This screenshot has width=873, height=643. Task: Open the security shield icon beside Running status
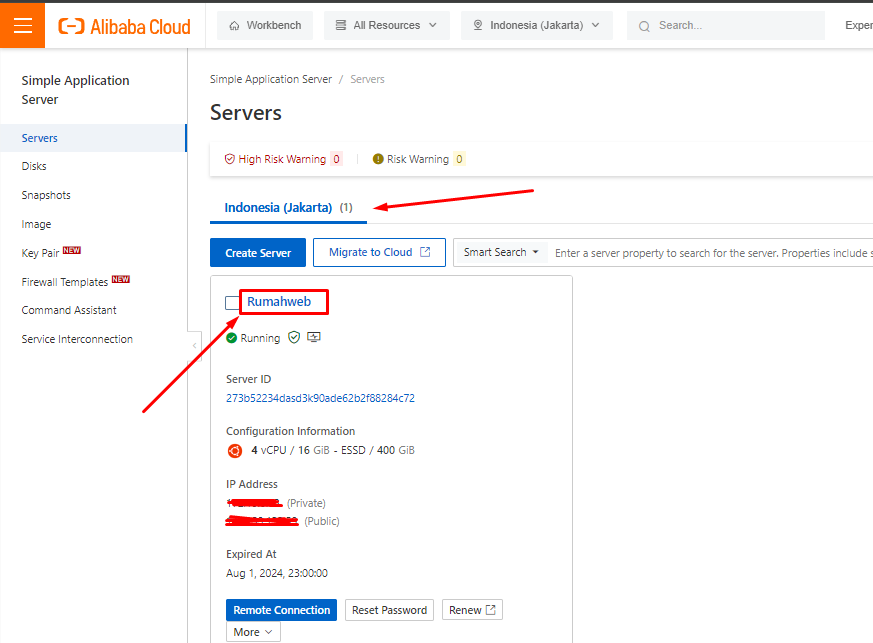[x=294, y=337]
